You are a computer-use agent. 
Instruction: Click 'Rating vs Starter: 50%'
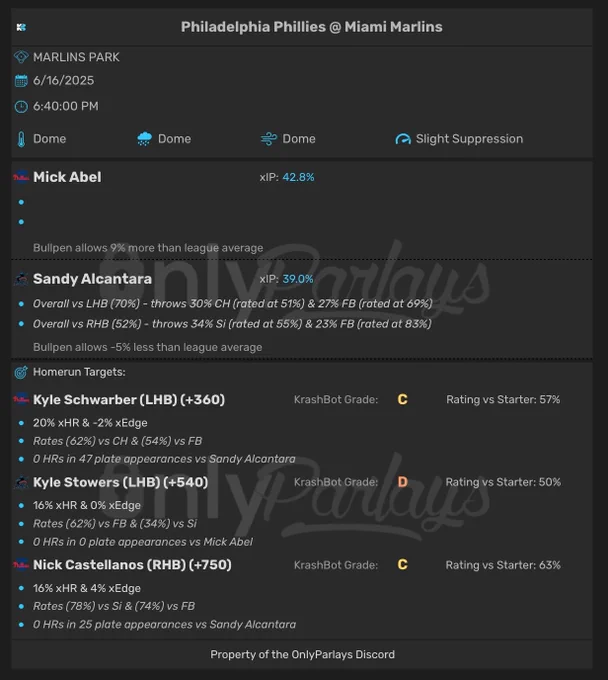pos(503,482)
